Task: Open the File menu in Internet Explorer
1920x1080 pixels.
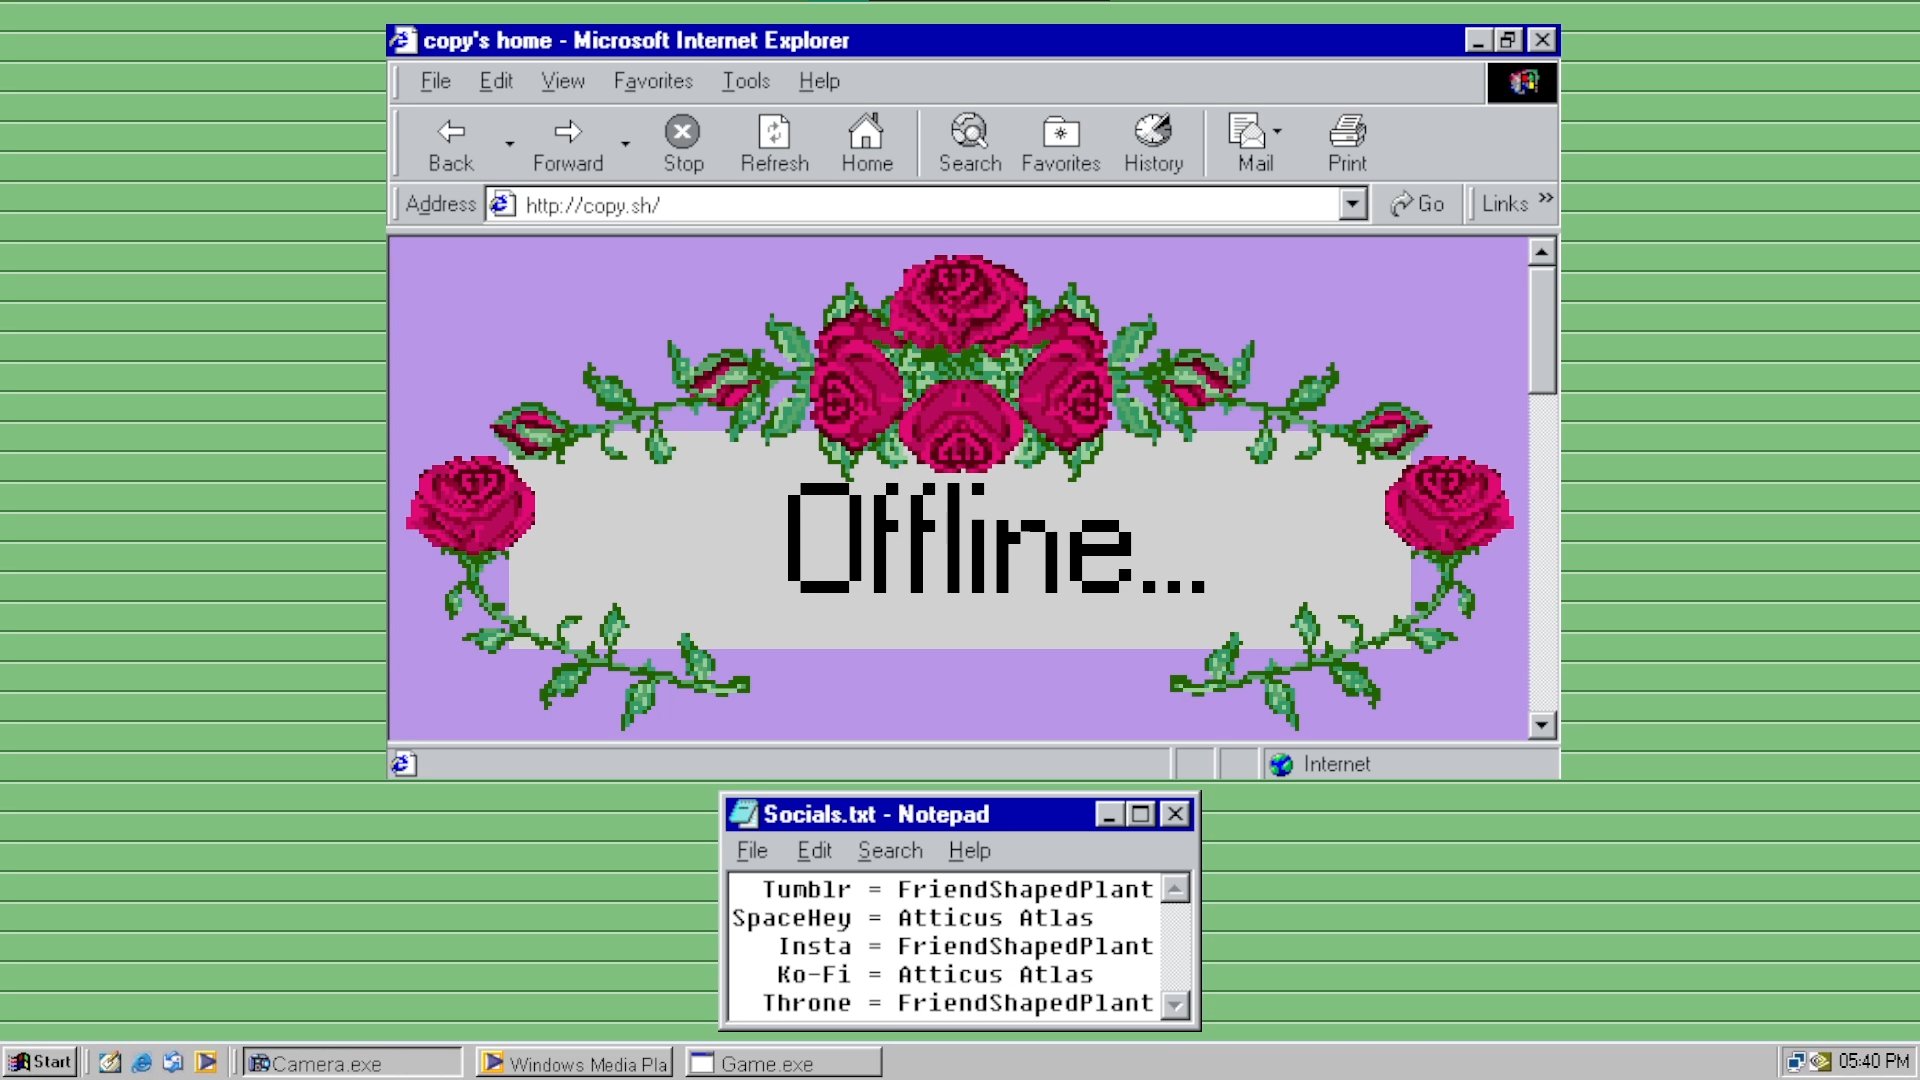Action: [435, 81]
